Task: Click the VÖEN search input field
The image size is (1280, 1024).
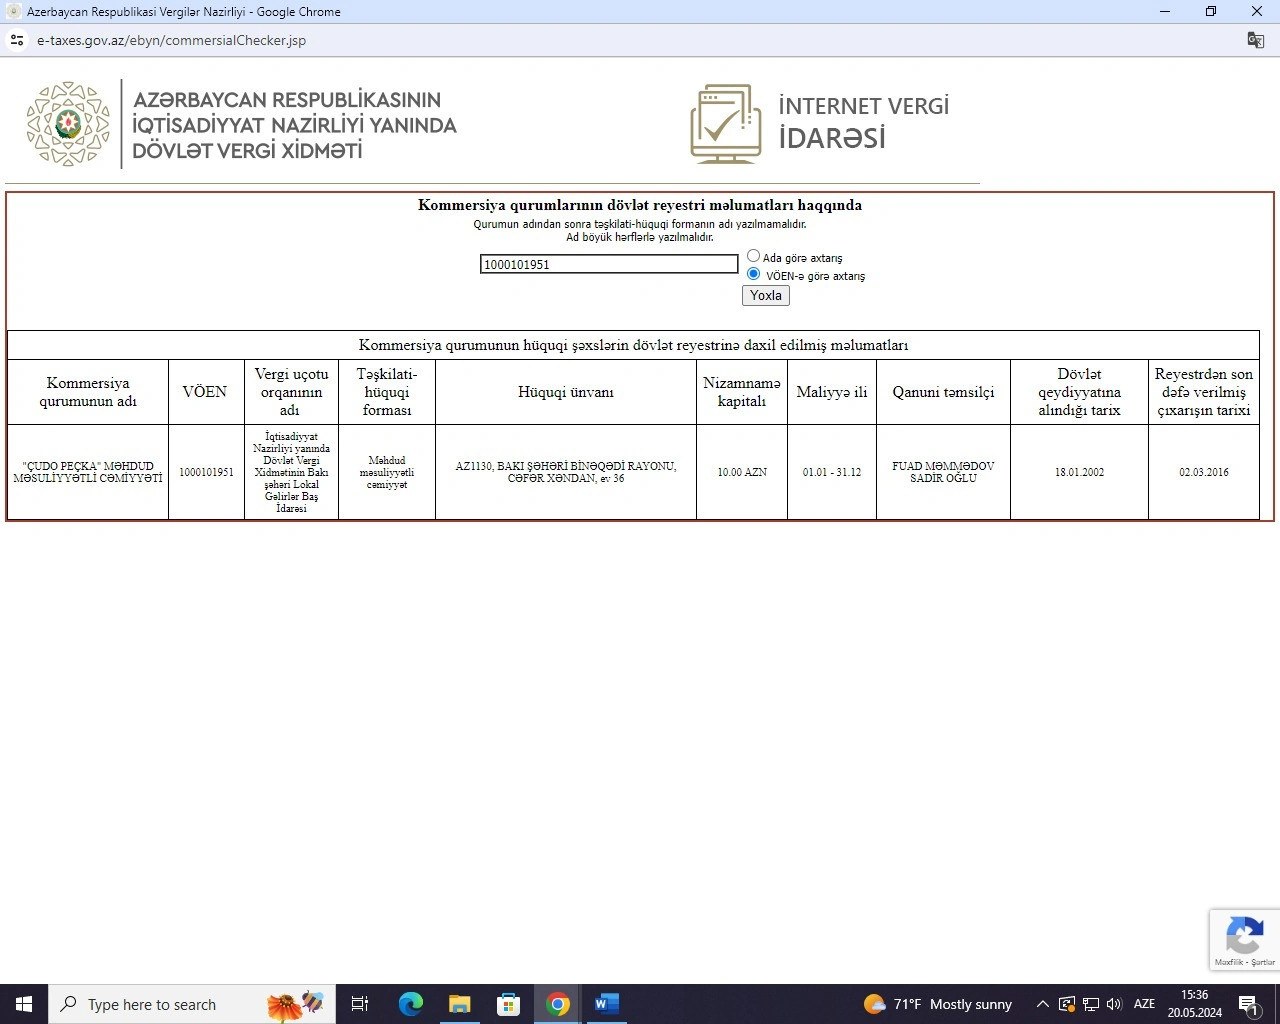Action: 609,264
